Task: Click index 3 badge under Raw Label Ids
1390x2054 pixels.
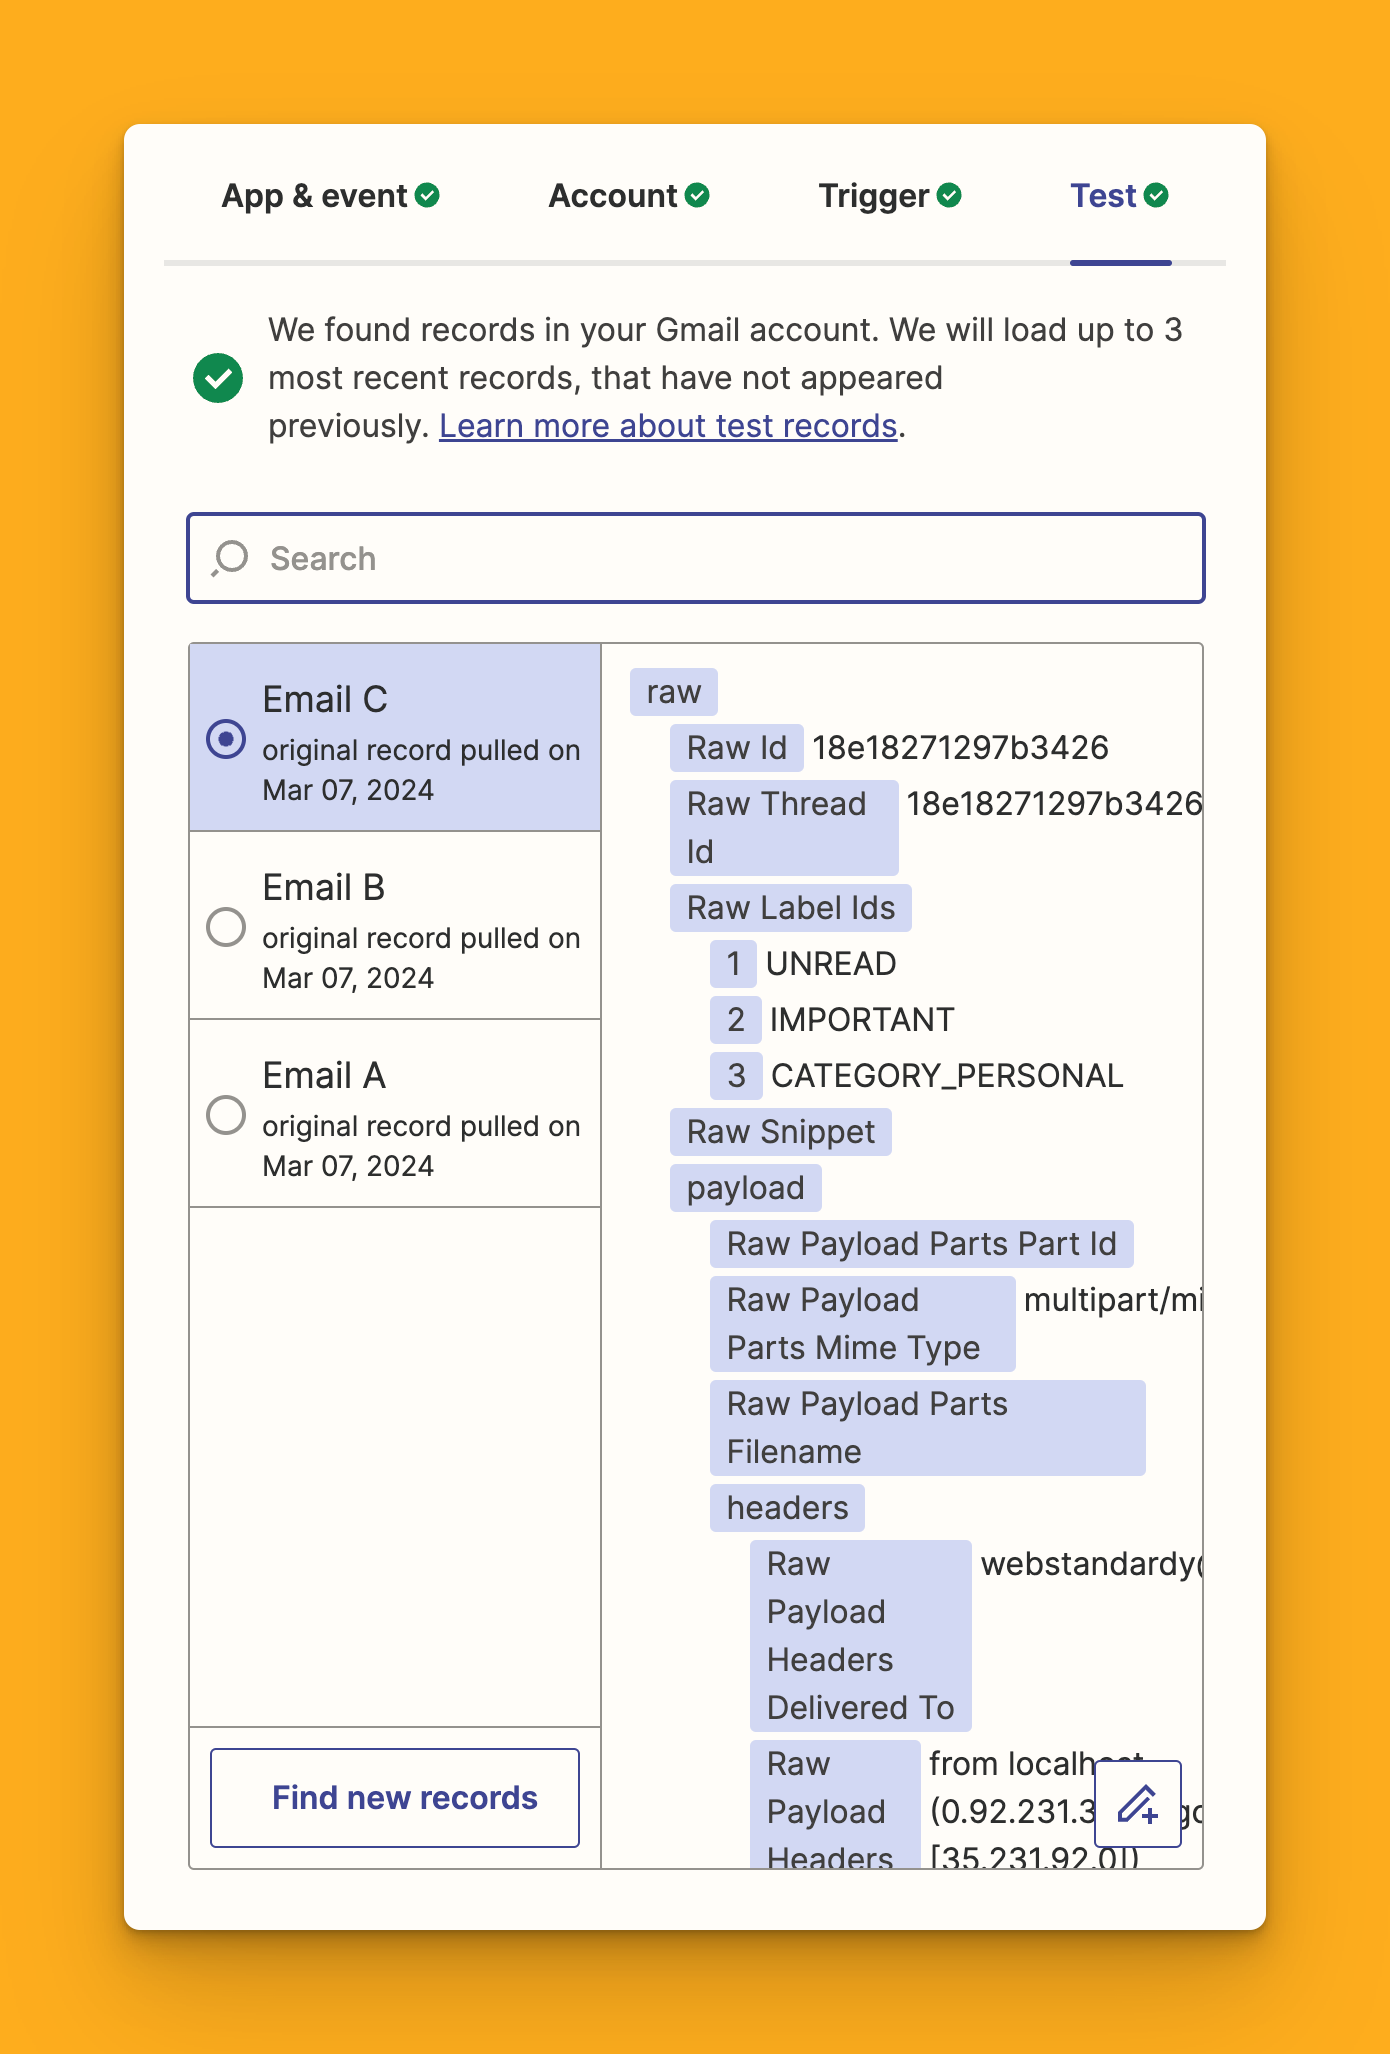Action: (x=736, y=1076)
